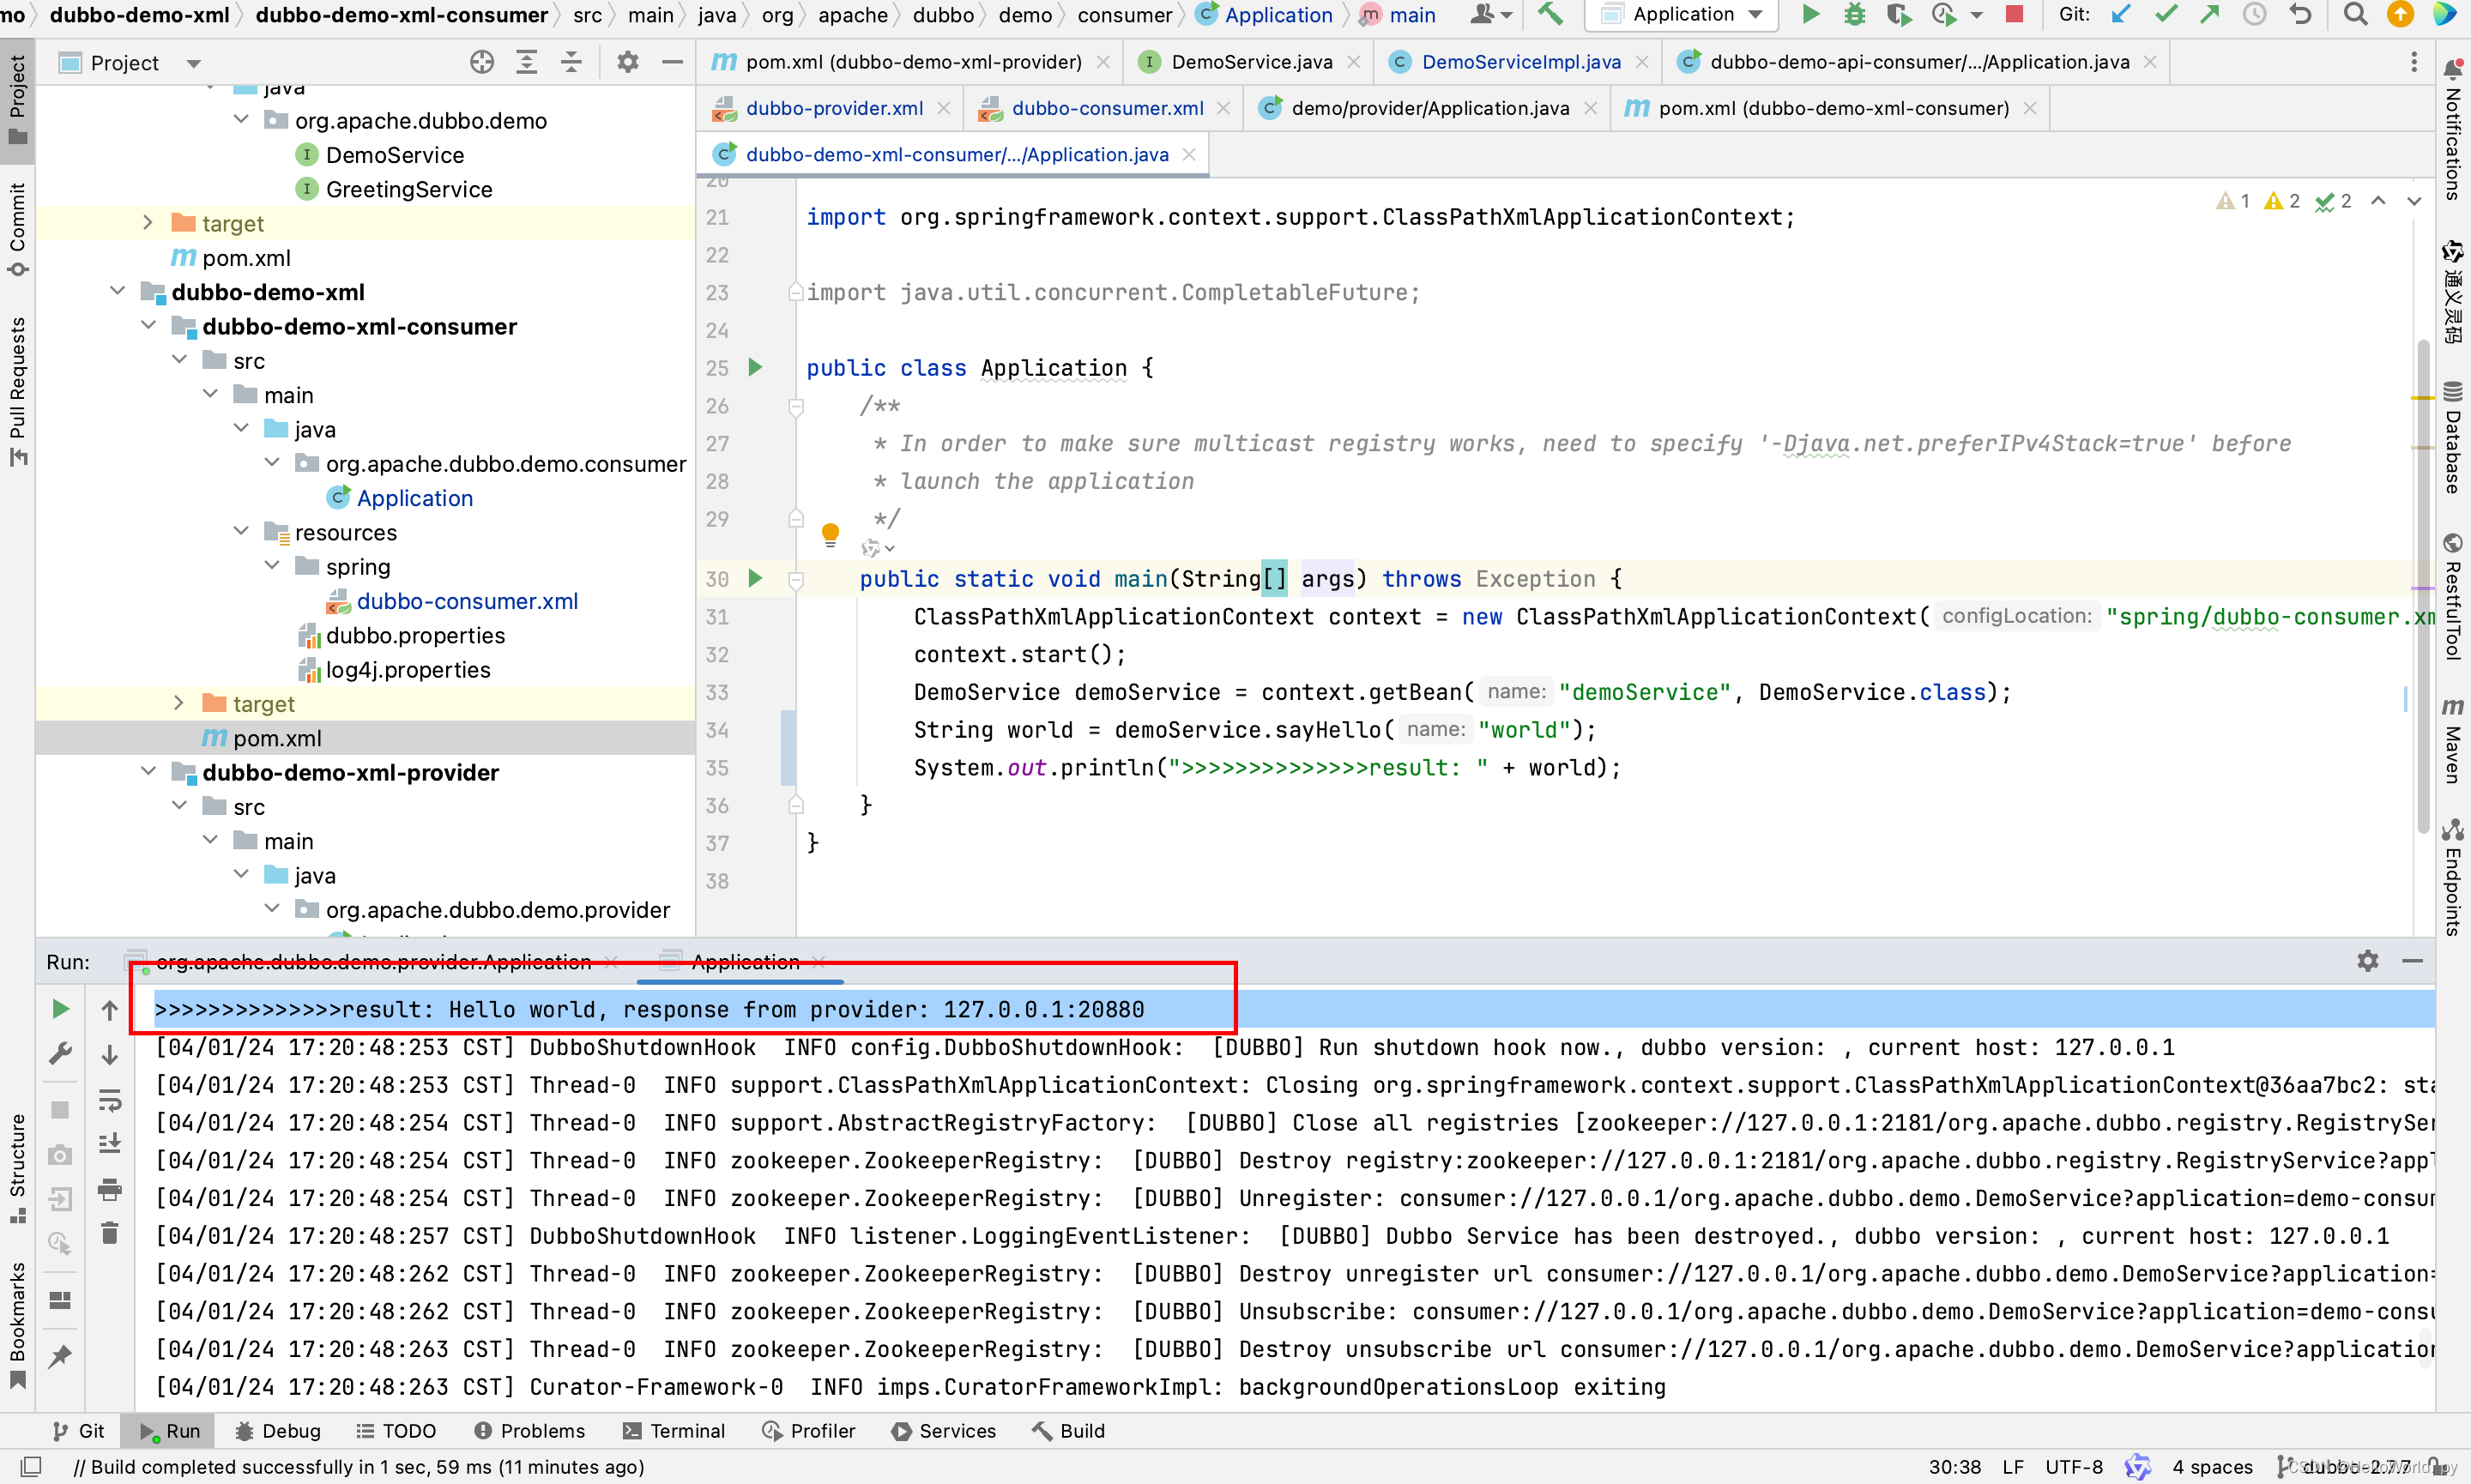
Task: Open dubbo.properties in the project tree
Action: (415, 635)
